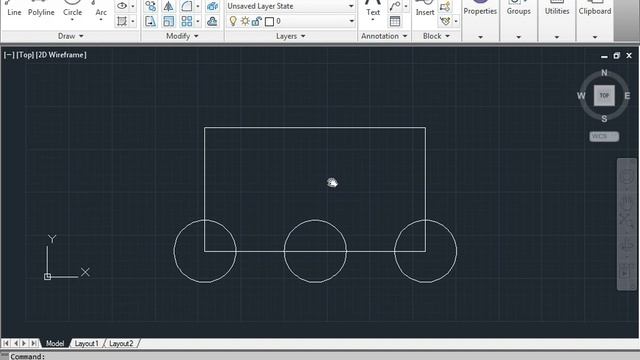640x360 pixels.
Task: Click the ellipse draw icon
Action: click(122, 6)
